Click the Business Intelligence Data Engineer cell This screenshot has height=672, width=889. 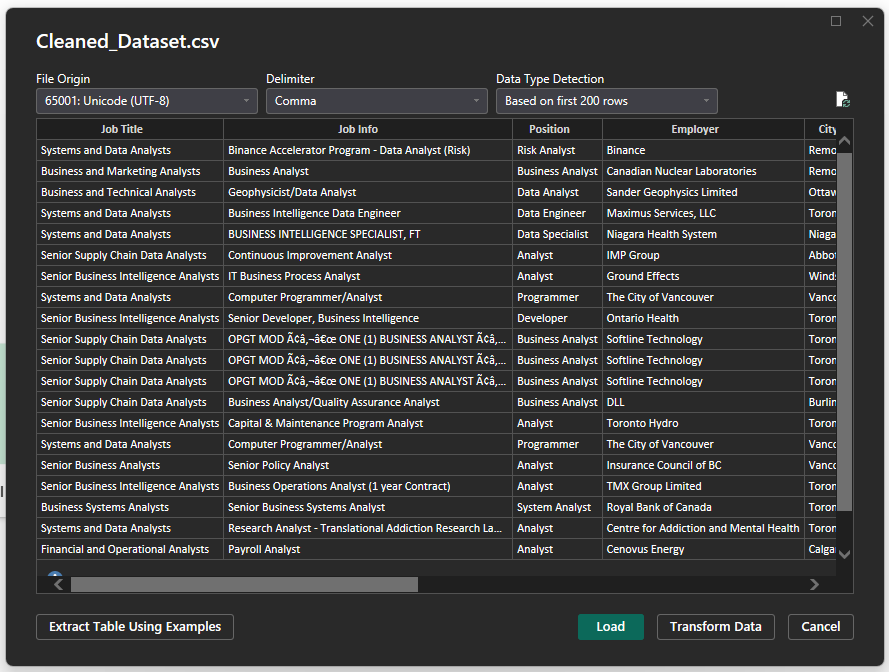pos(368,213)
